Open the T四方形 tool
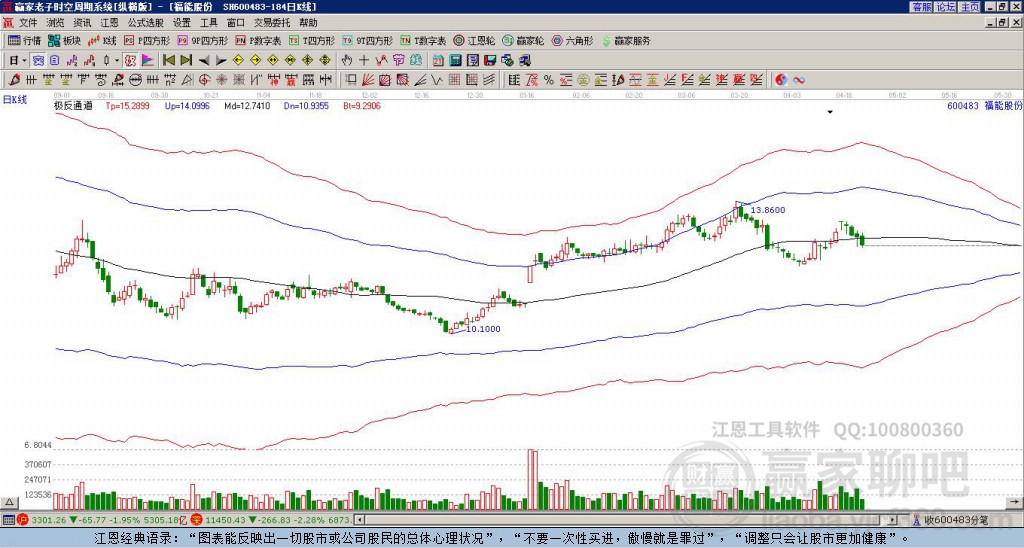1024x548 pixels. [311, 40]
